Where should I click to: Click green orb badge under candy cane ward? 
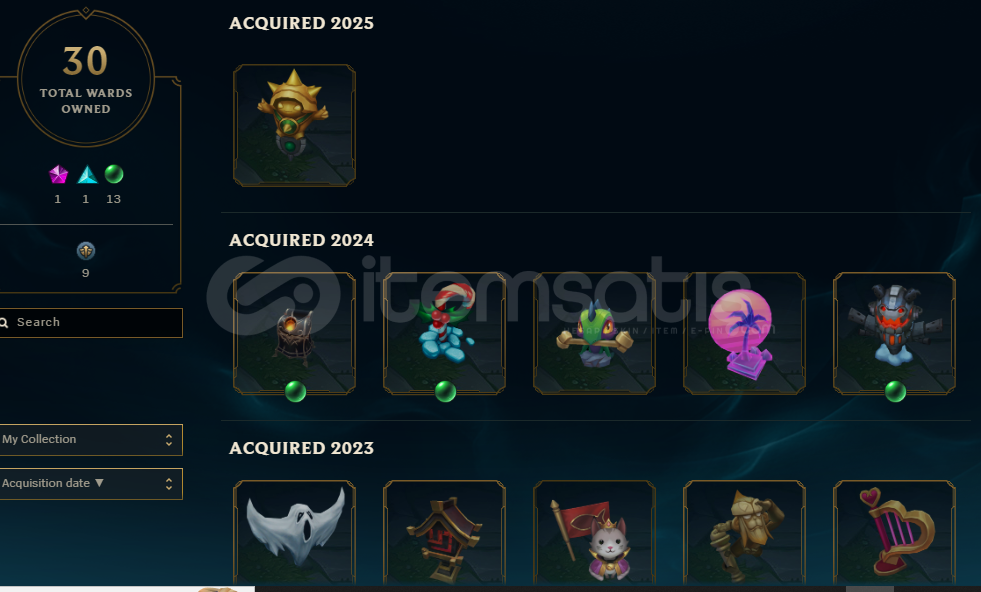[445, 392]
